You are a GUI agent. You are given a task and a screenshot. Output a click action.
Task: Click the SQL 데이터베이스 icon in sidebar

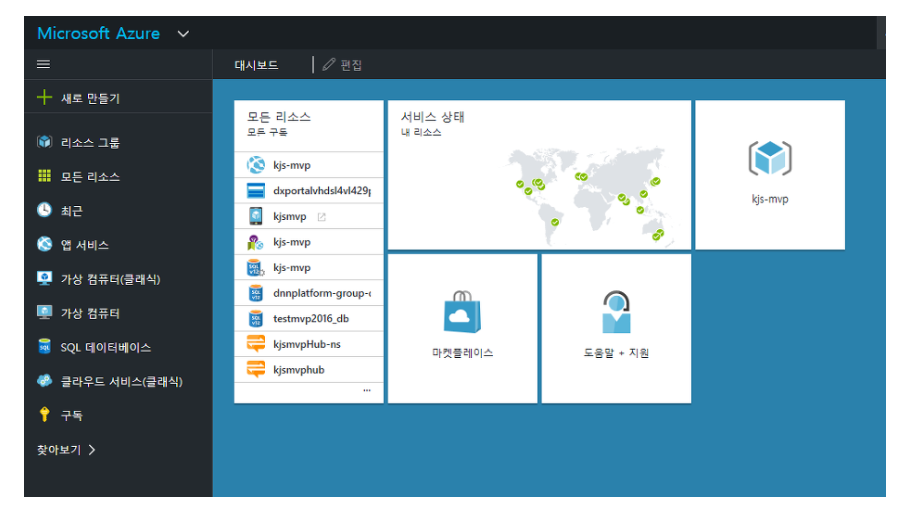point(44,346)
